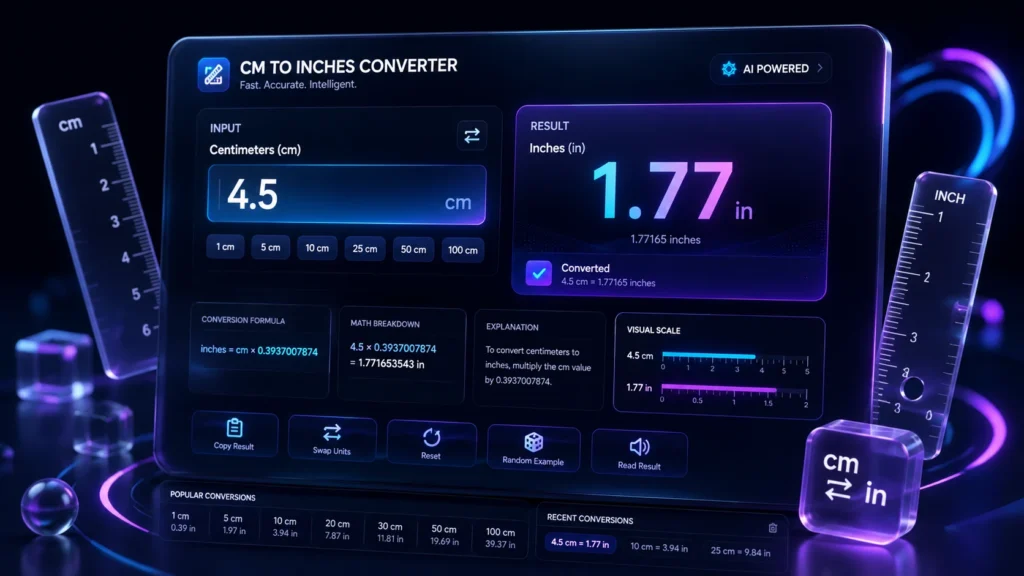Select popular conversion 50 cm 19.69 in
Image resolution: width=1024 pixels, height=576 pixels.
click(x=444, y=535)
